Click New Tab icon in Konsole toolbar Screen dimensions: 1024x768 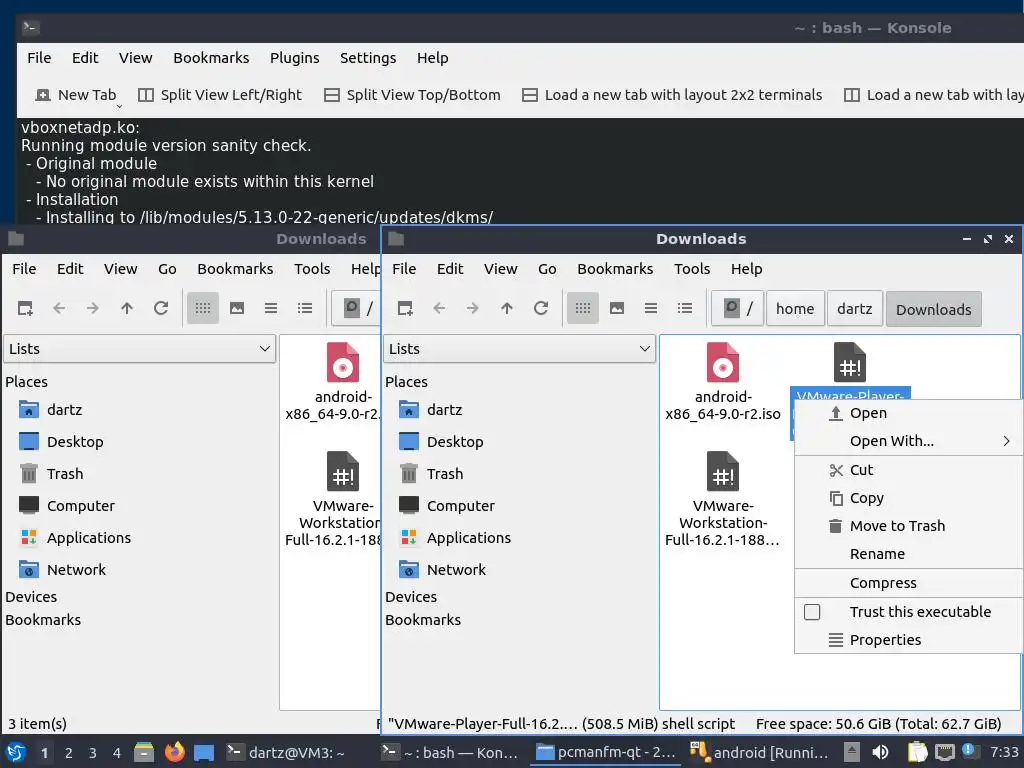pyautogui.click(x=42, y=95)
